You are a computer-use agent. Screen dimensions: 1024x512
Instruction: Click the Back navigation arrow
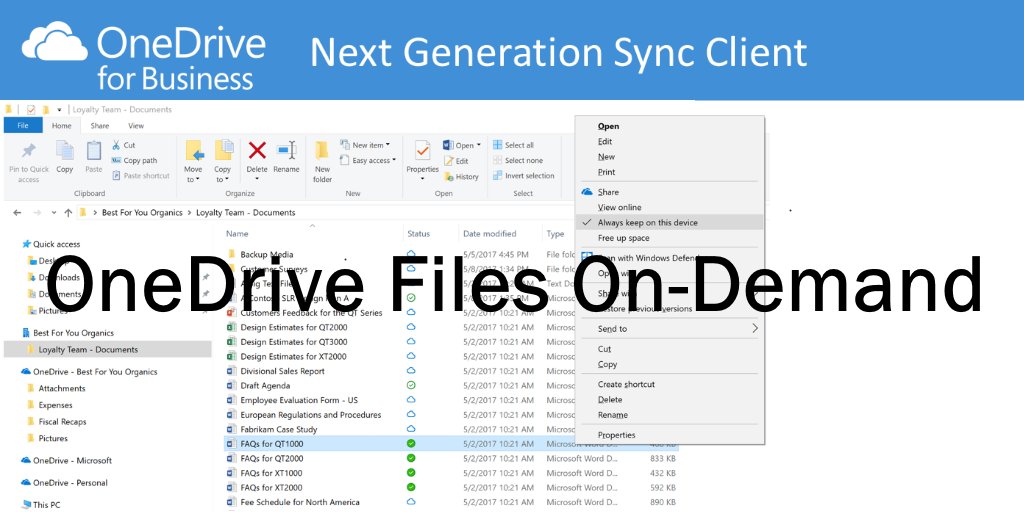(17, 213)
